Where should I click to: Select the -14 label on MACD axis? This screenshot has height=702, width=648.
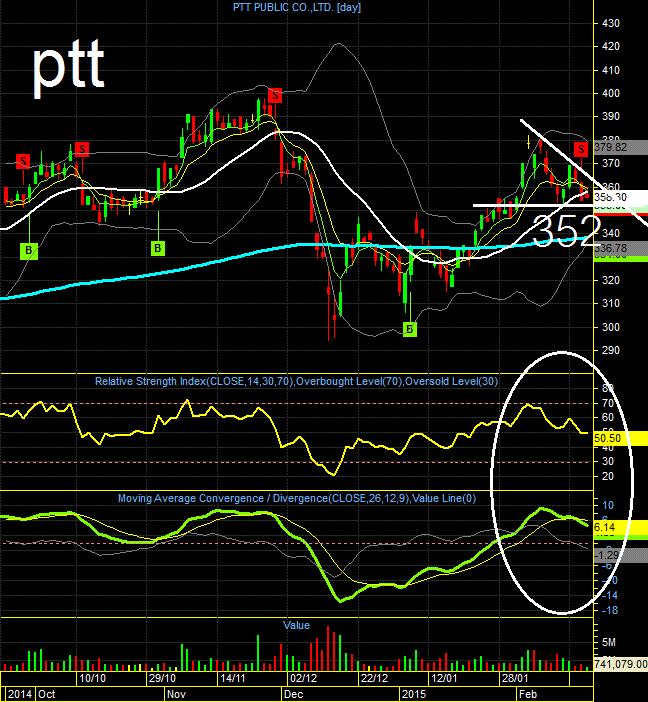609,595
